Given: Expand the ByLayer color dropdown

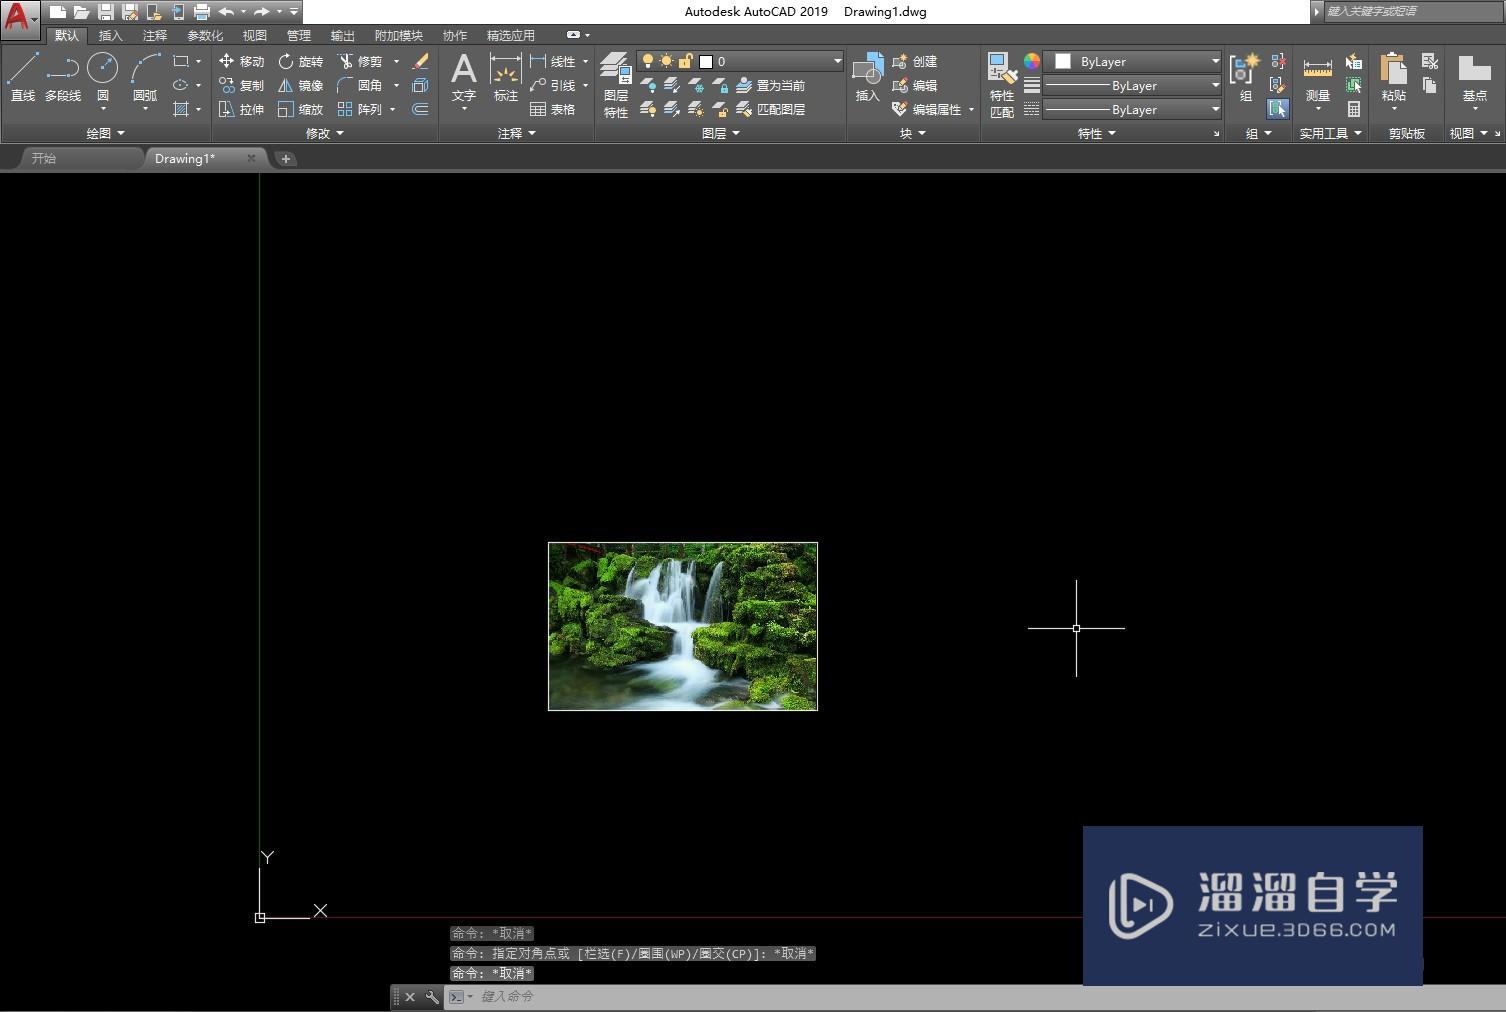Looking at the screenshot, I should (x=1215, y=61).
